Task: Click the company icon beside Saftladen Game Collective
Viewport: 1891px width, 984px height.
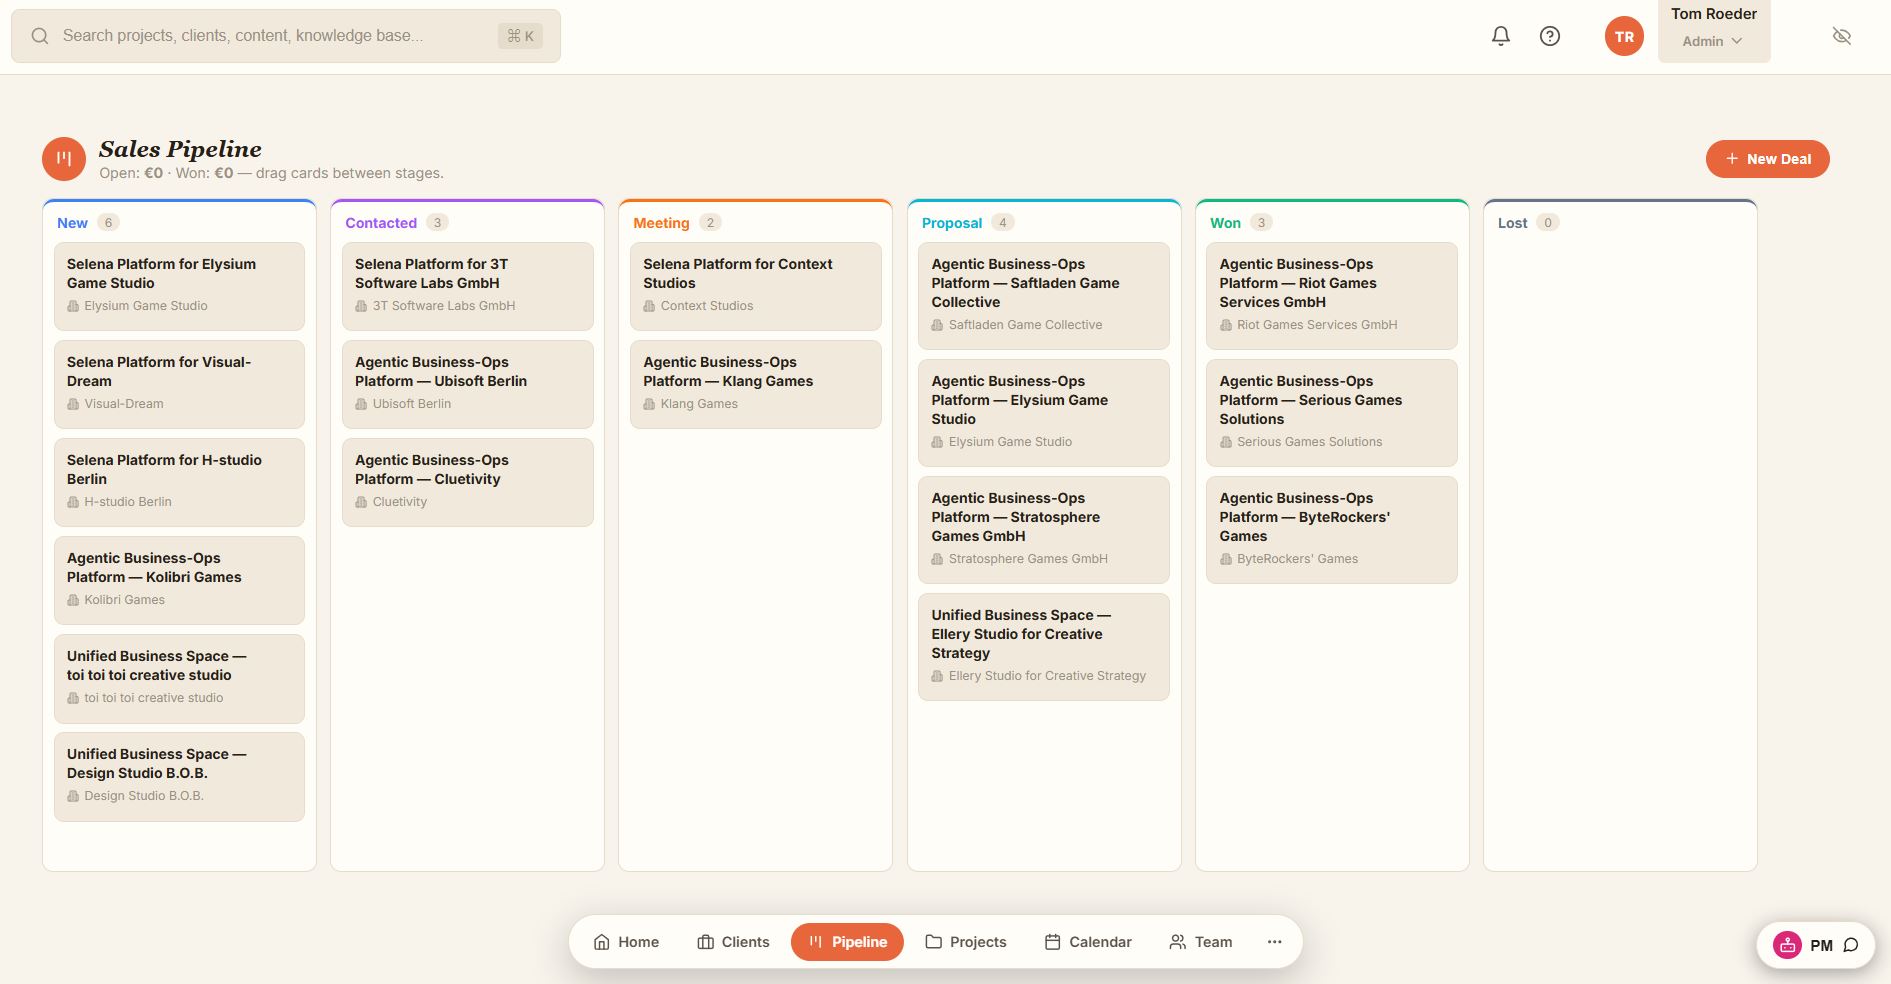Action: [x=937, y=325]
